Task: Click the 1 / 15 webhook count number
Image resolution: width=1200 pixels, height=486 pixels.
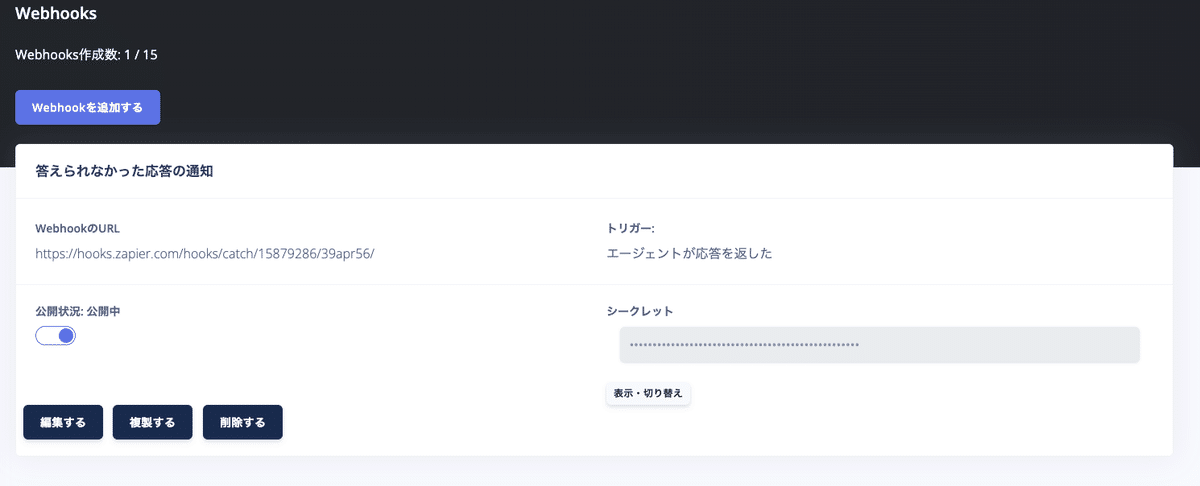Action: [x=141, y=54]
